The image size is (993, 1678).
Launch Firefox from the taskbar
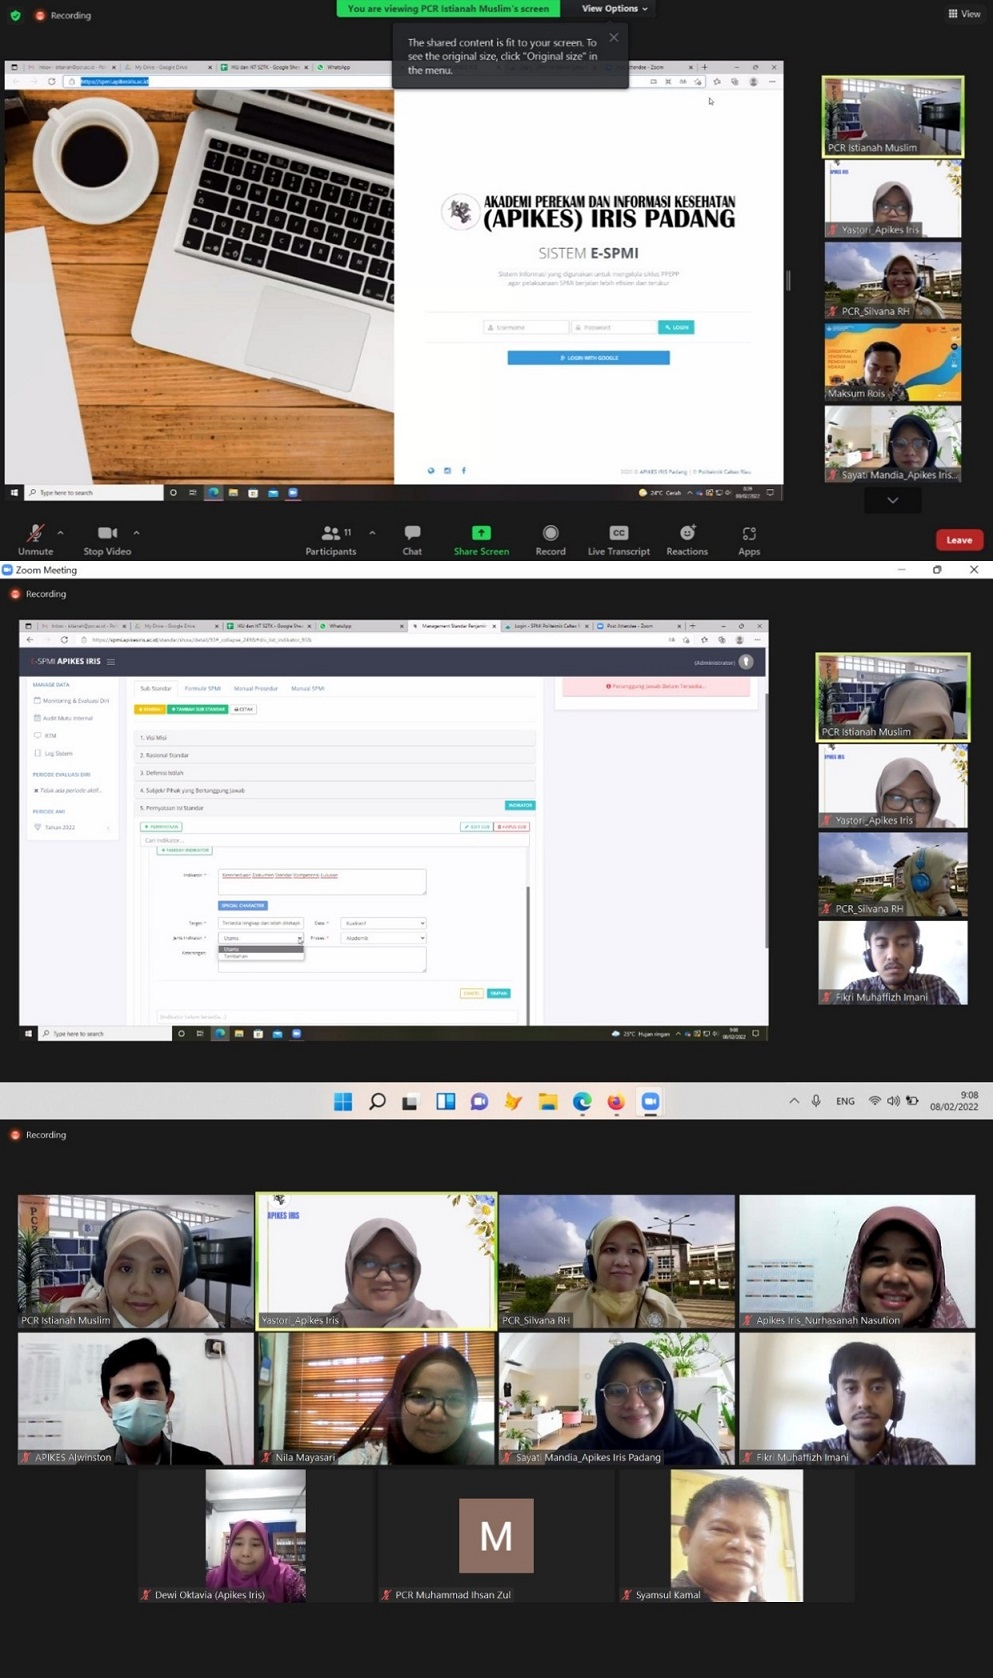pyautogui.click(x=615, y=1101)
